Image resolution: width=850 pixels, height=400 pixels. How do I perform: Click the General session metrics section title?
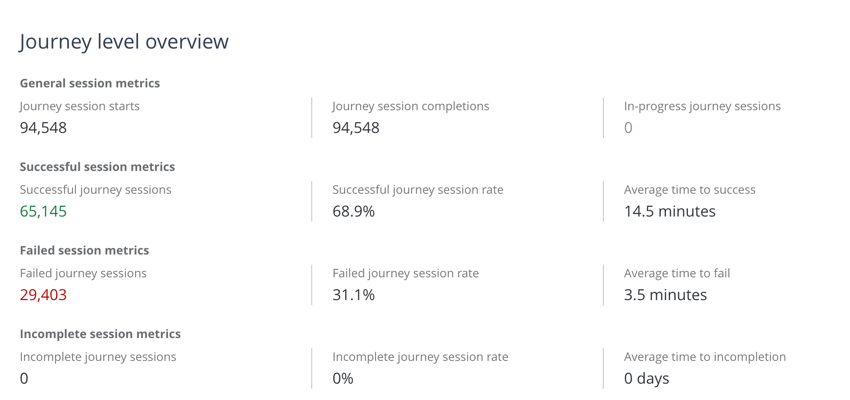click(x=90, y=83)
